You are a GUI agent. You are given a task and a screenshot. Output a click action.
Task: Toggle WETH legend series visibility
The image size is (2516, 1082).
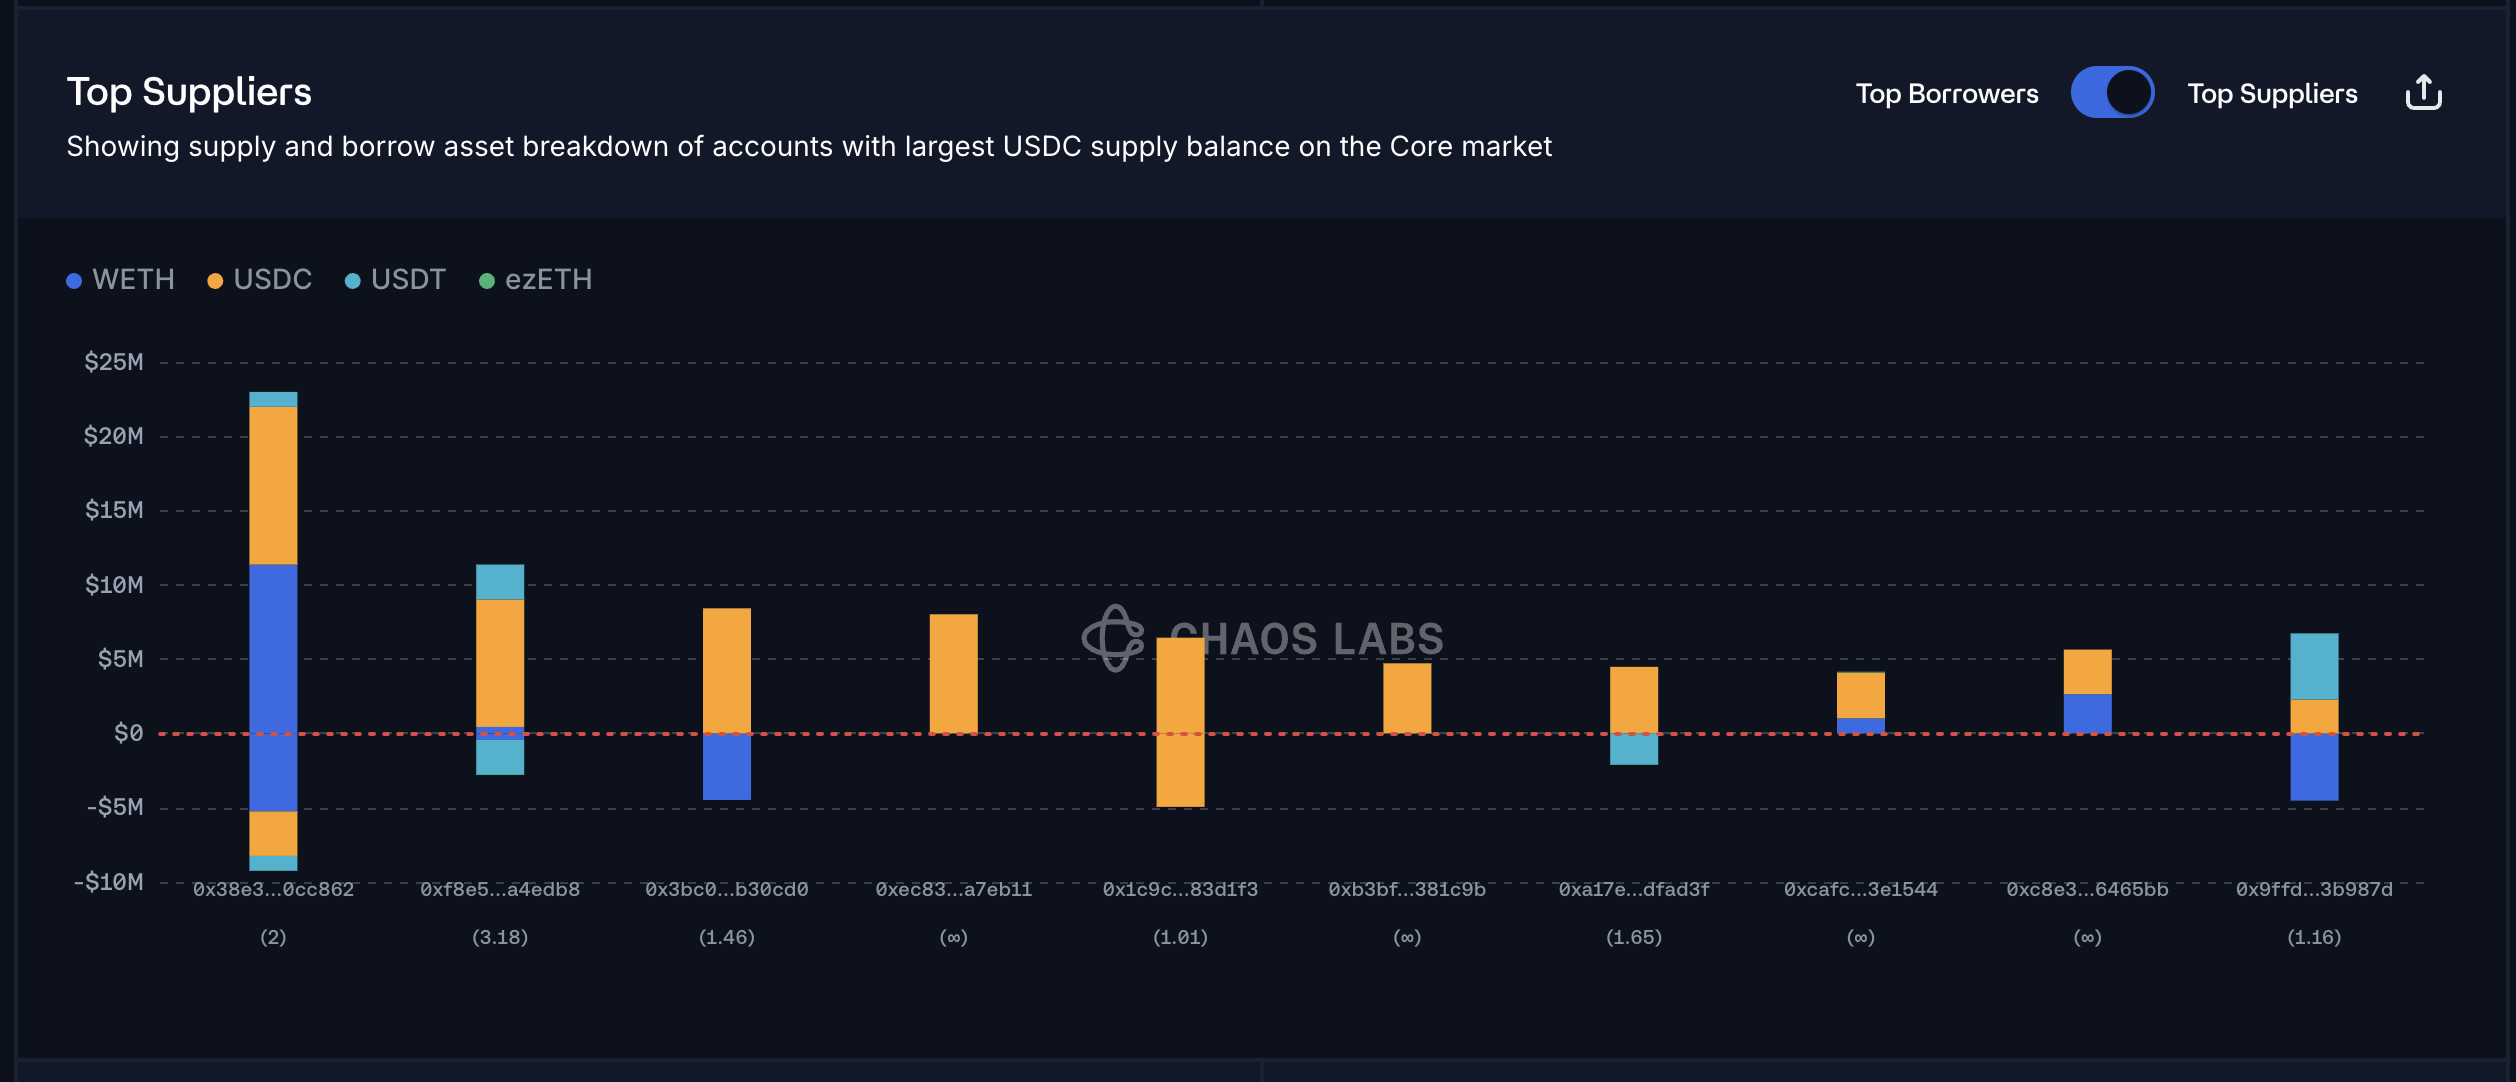[132, 279]
